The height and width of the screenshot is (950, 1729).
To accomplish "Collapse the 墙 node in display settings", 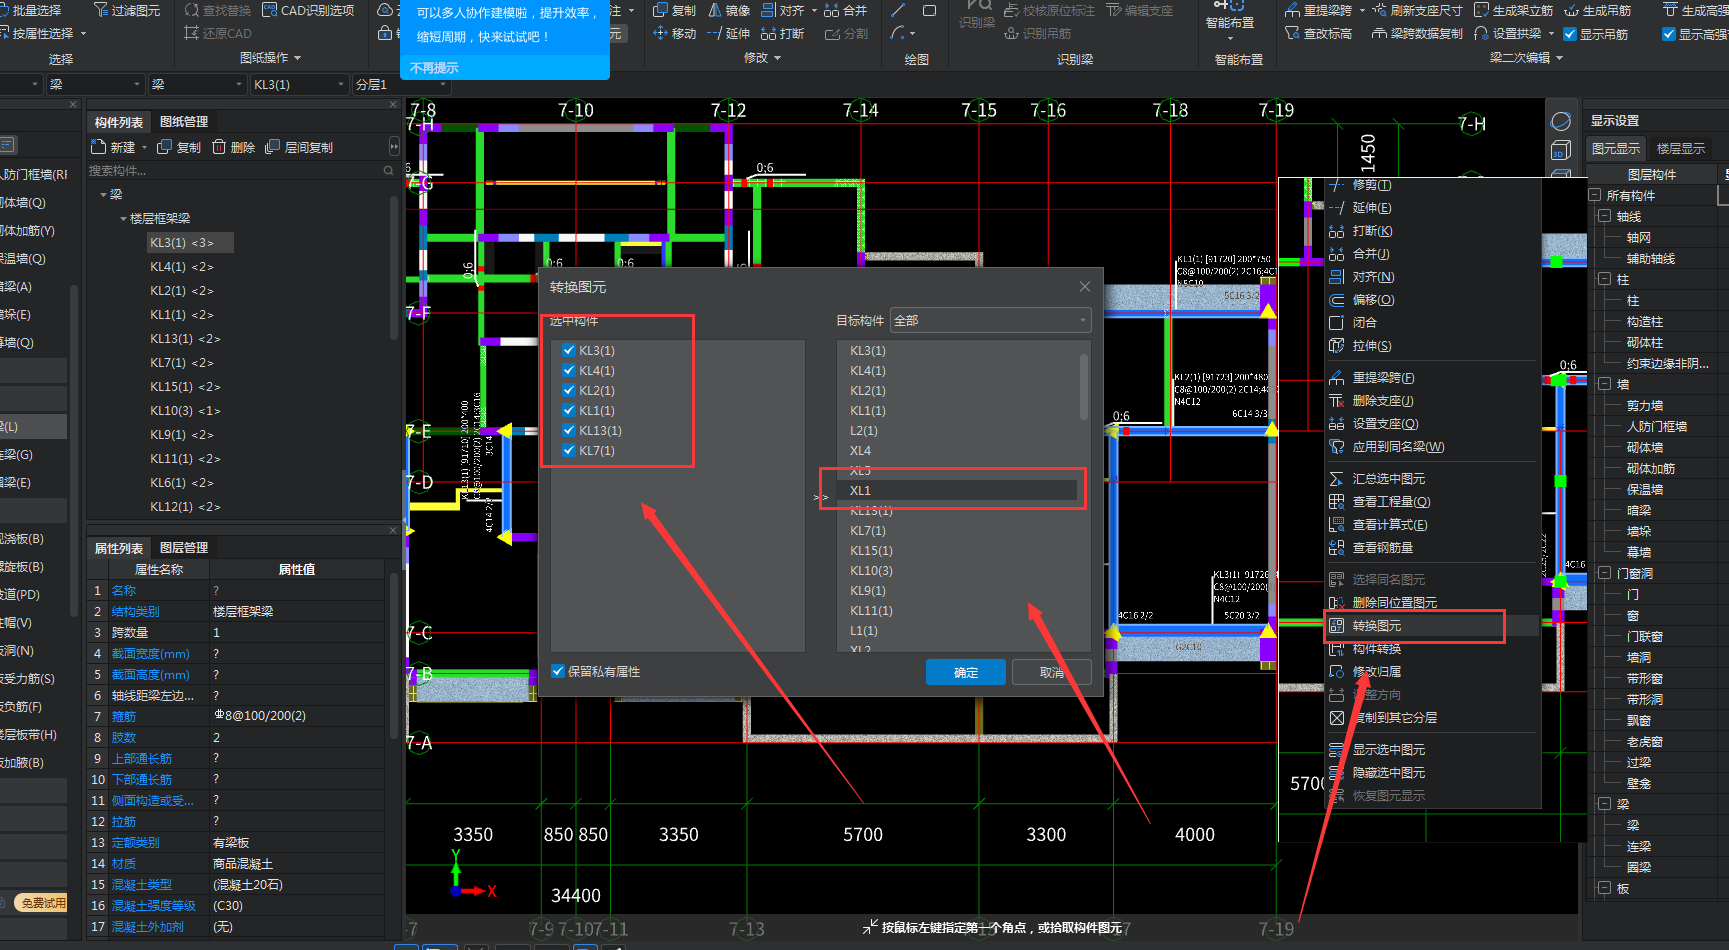I will [x=1604, y=384].
